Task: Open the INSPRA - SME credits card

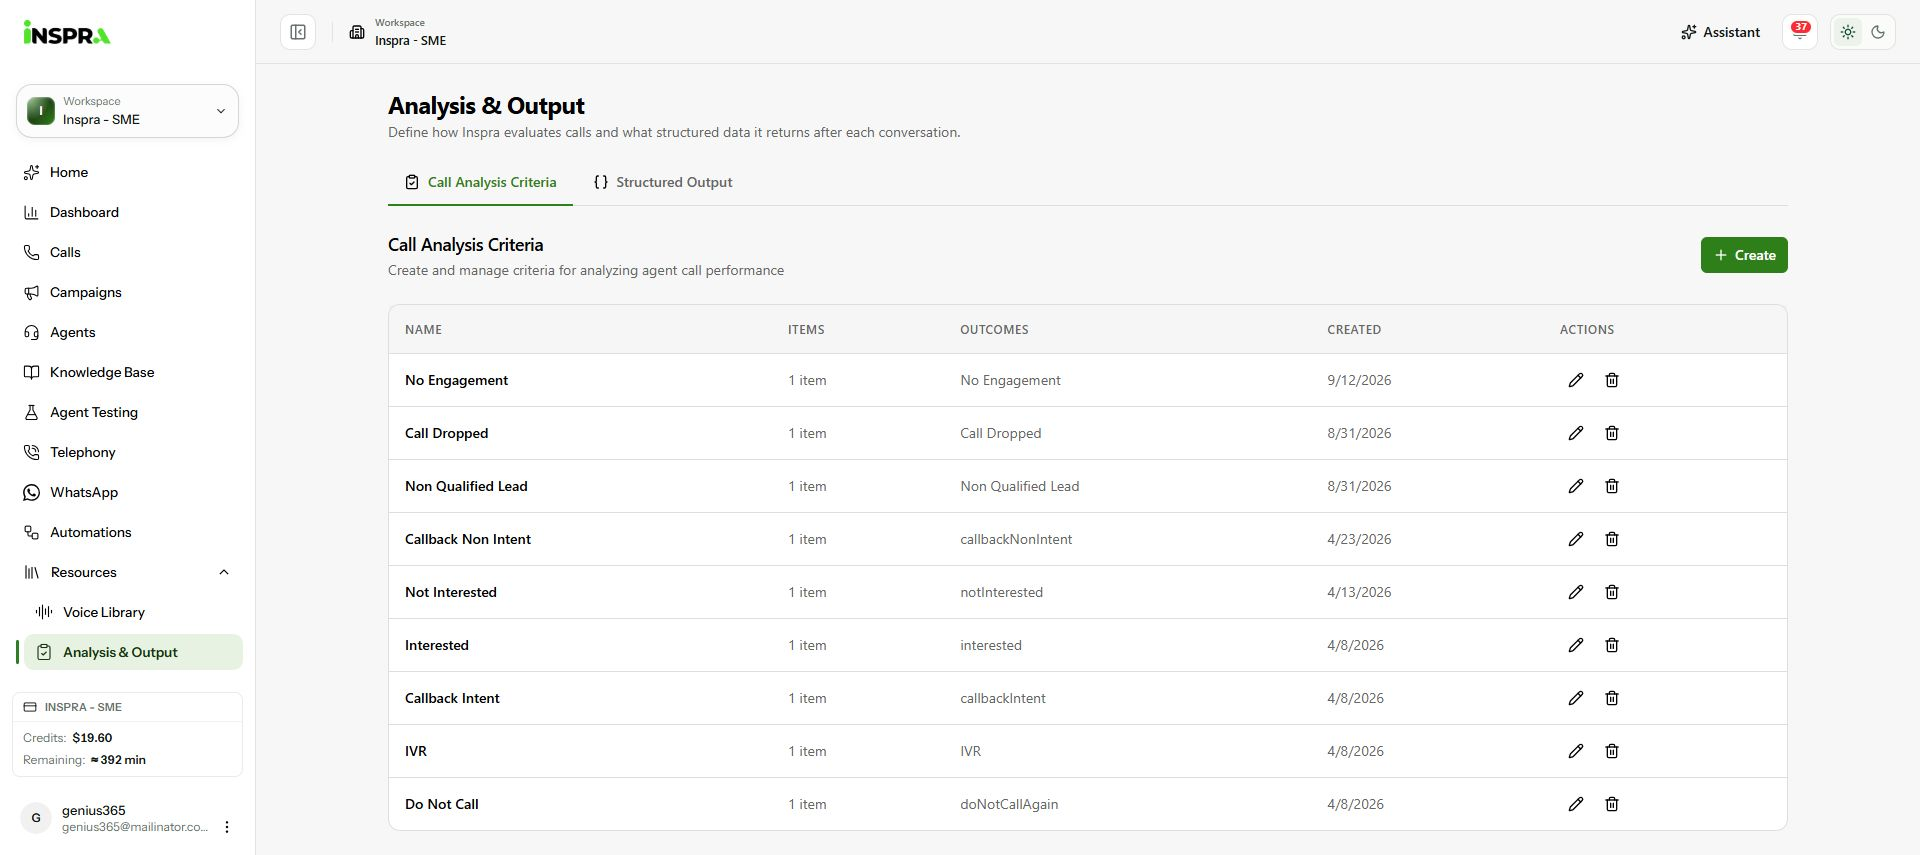Action: coord(127,734)
